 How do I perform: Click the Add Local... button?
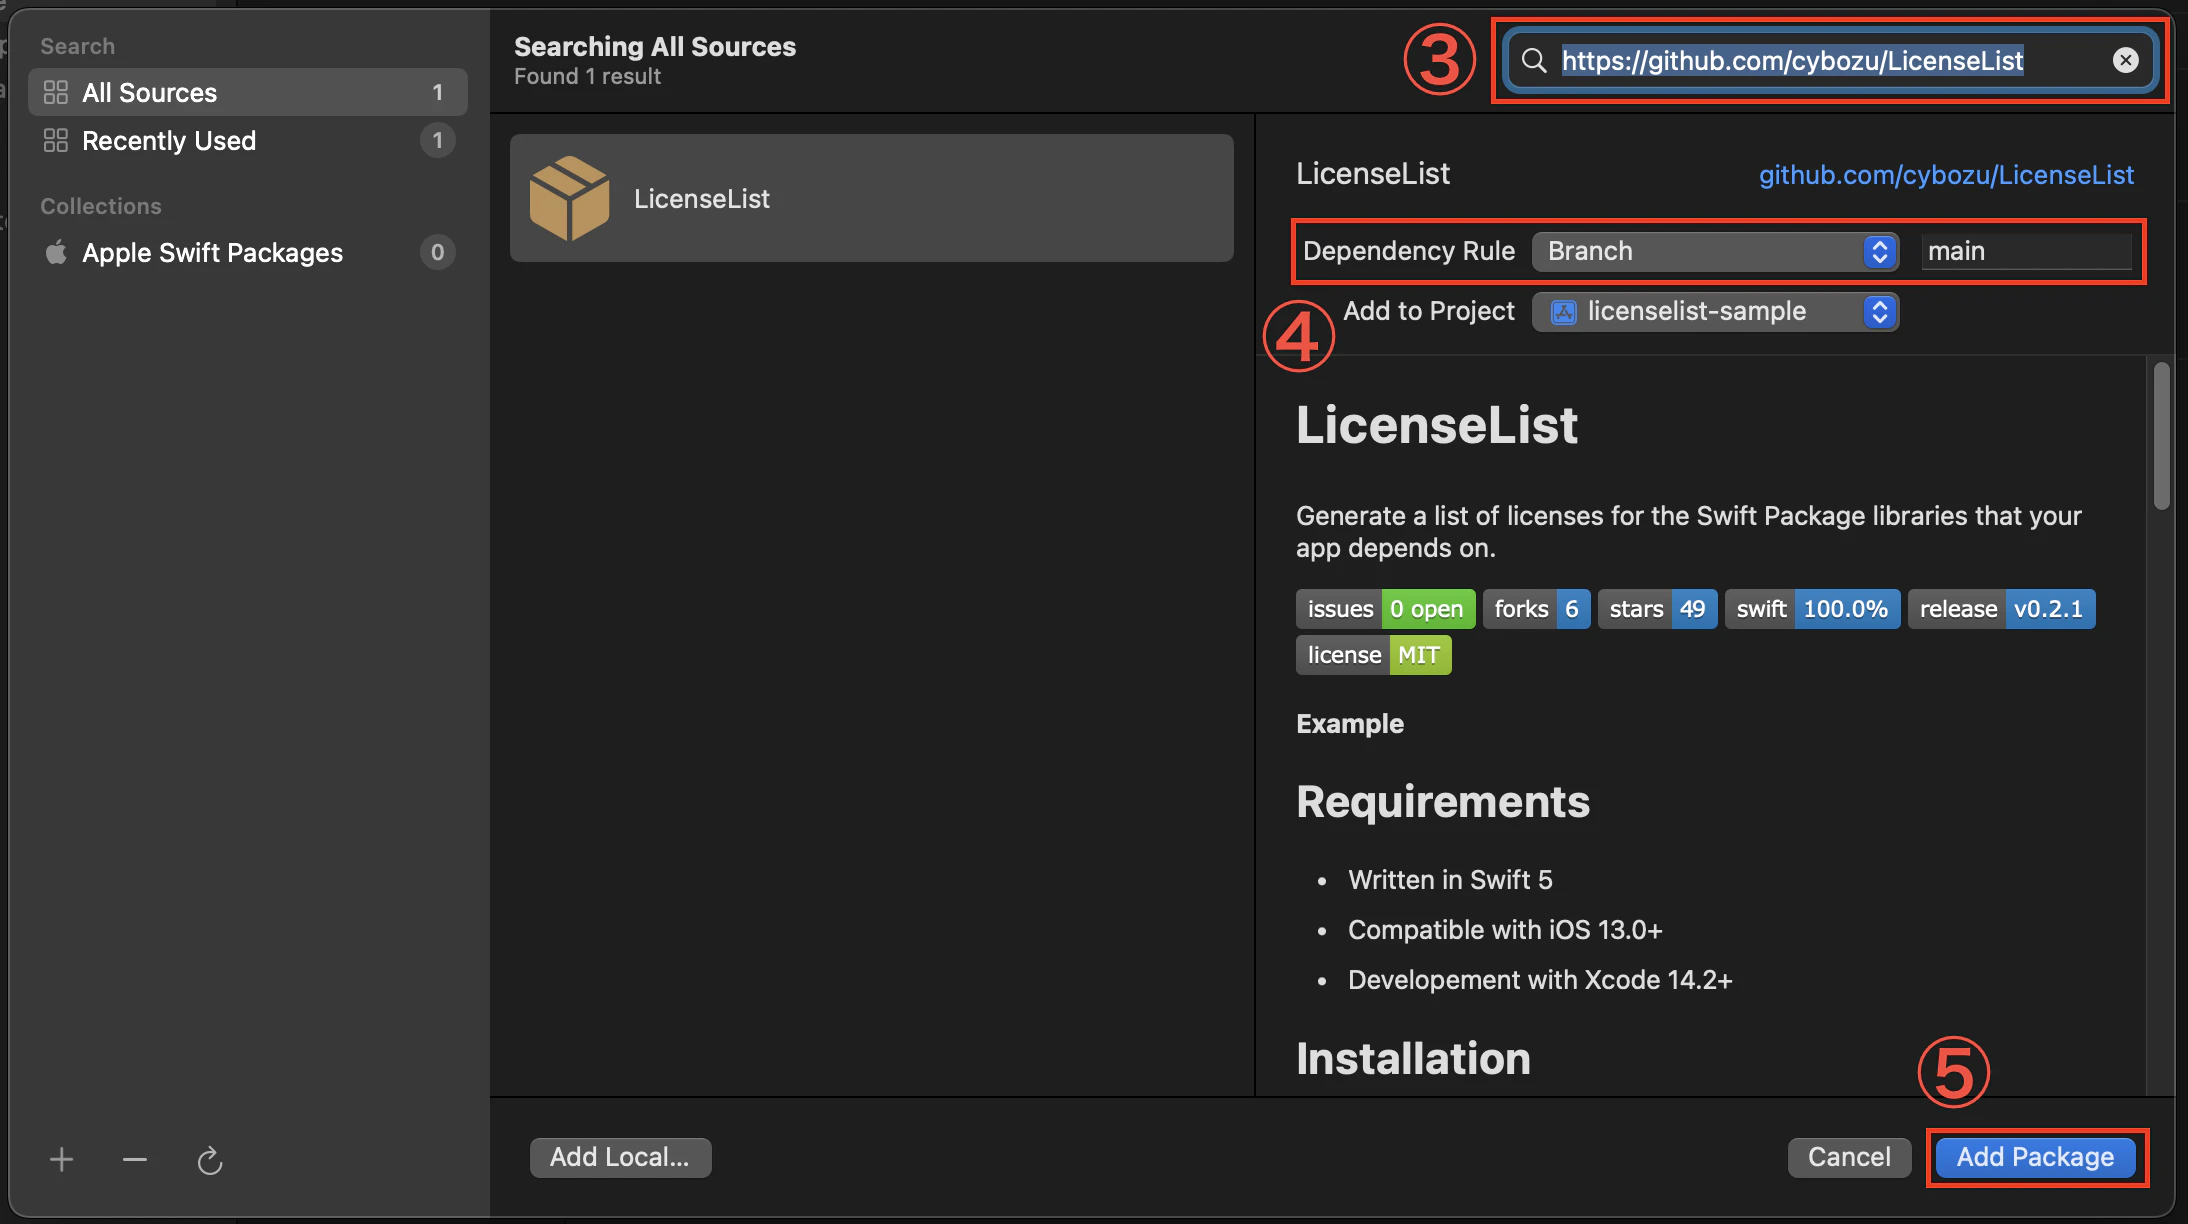coord(620,1157)
